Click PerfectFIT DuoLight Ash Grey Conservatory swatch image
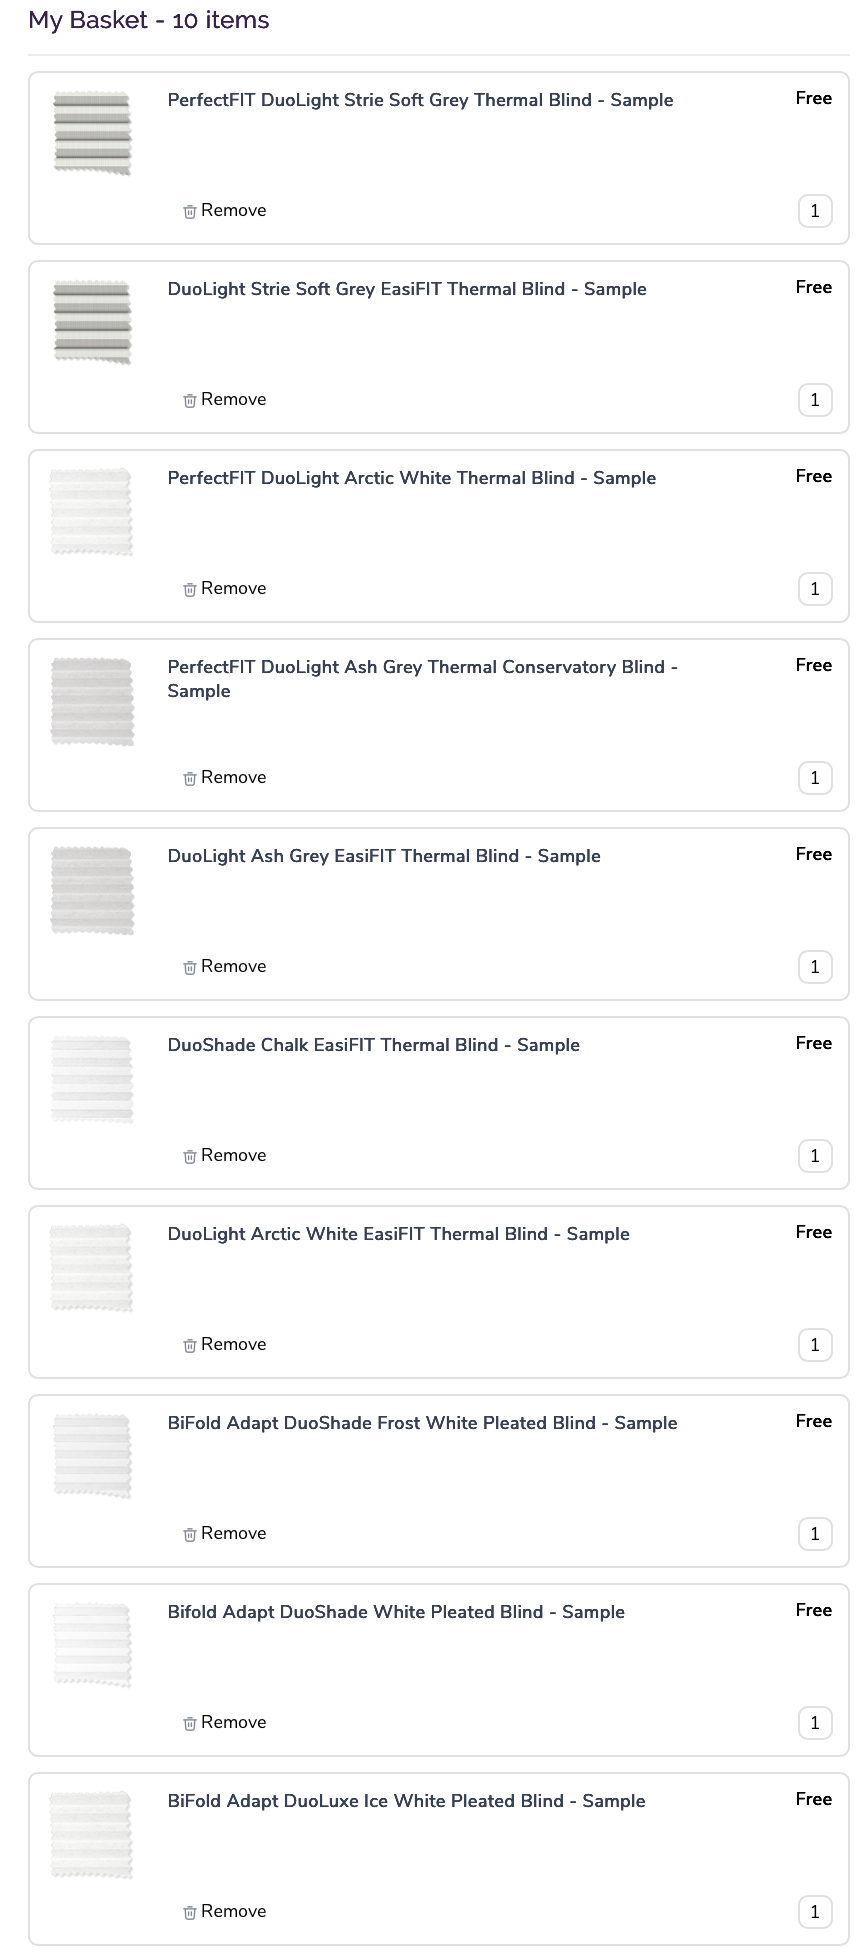This screenshot has height=1956, width=868. click(92, 700)
